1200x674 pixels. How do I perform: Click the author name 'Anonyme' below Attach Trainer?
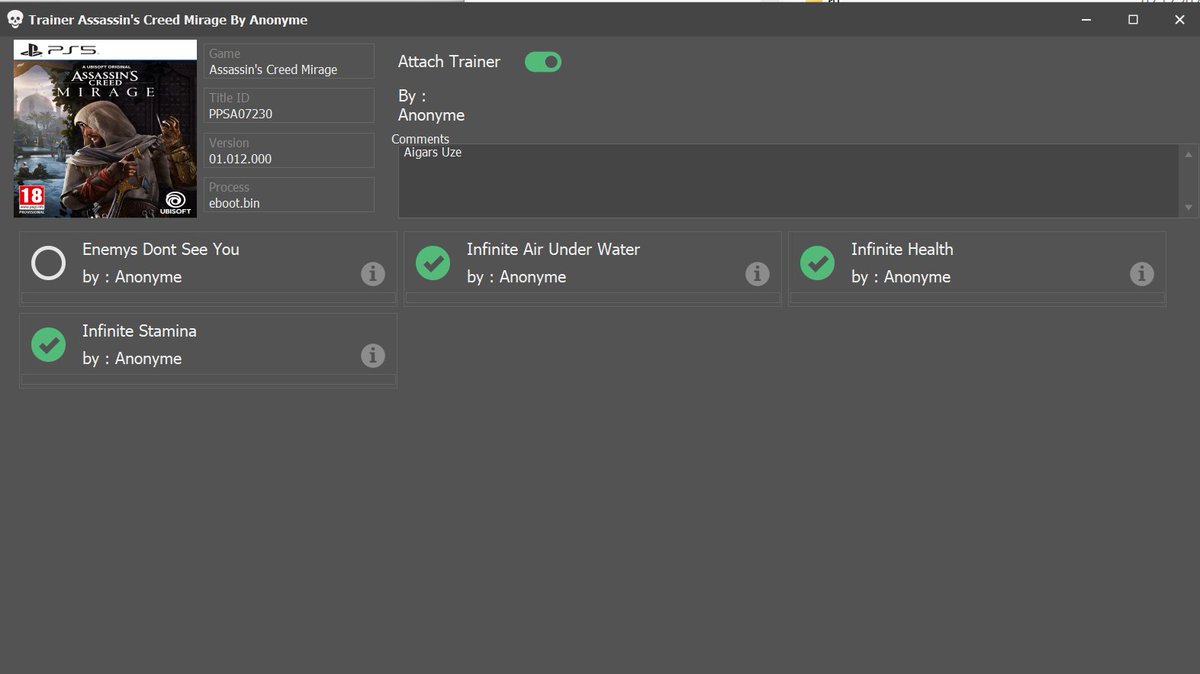(x=431, y=115)
